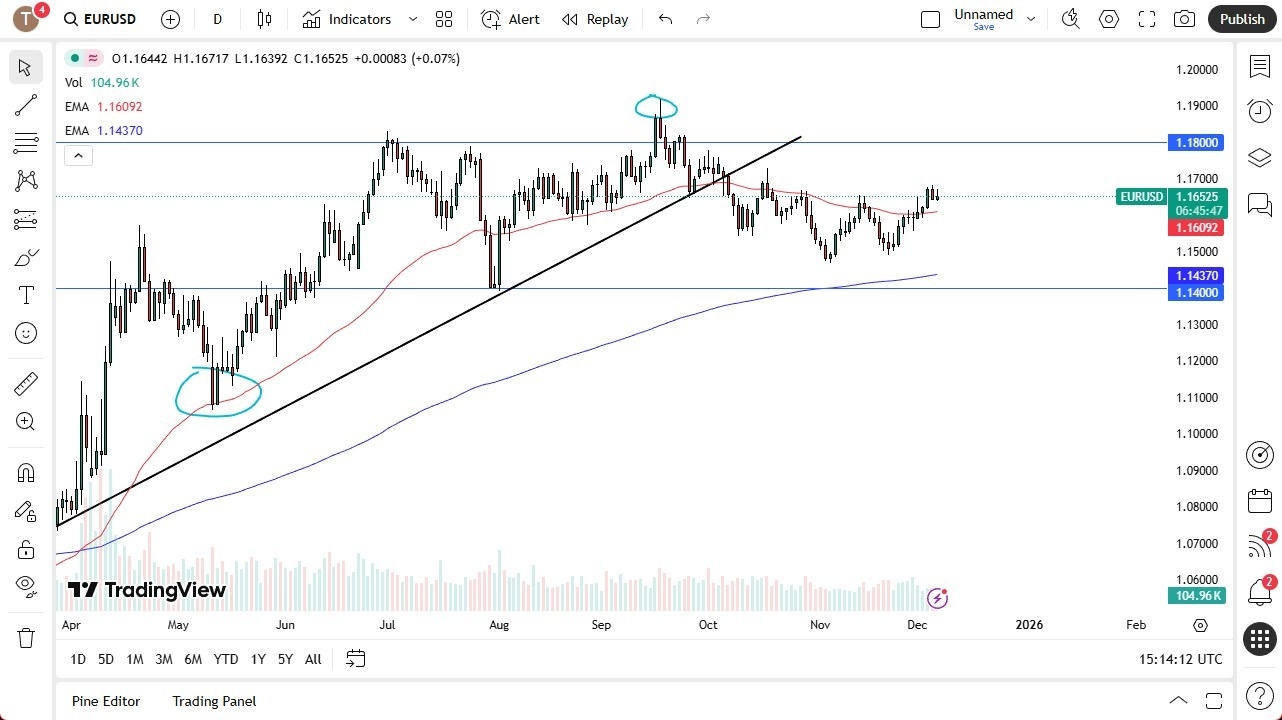Expand the Indicators dropdown arrow
The image size is (1282, 720).
(x=411, y=19)
